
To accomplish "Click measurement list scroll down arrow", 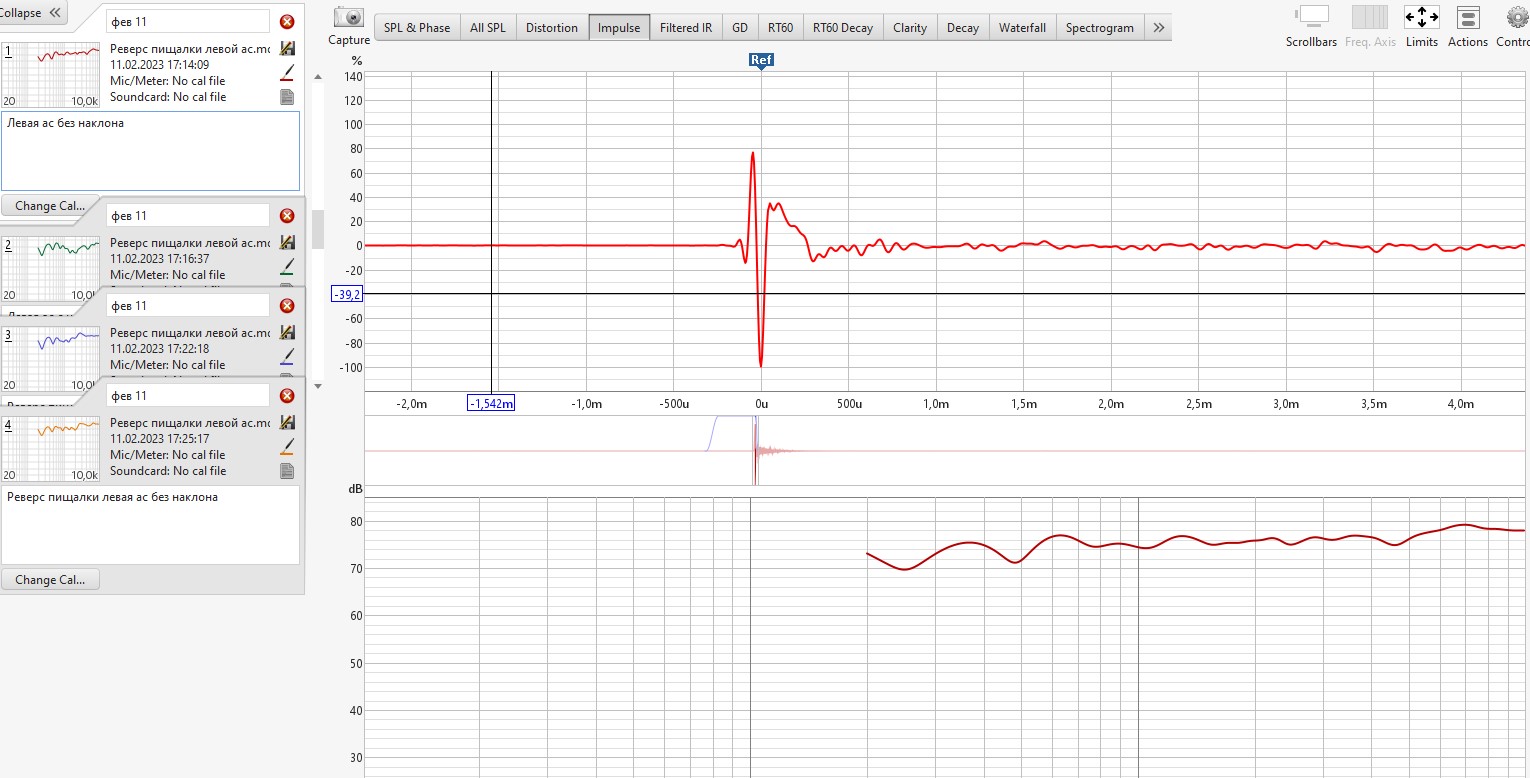I will pyautogui.click(x=318, y=385).
